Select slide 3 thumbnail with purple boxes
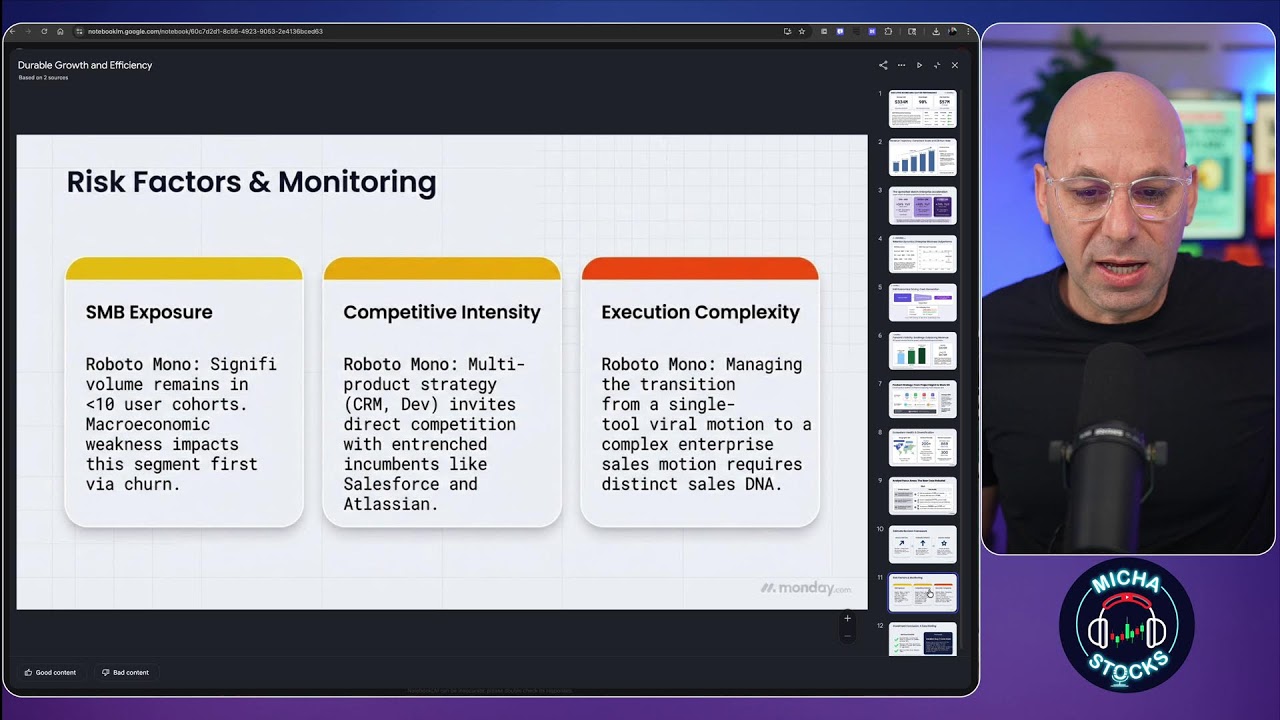Image resolution: width=1280 pixels, height=720 pixels. point(923,205)
